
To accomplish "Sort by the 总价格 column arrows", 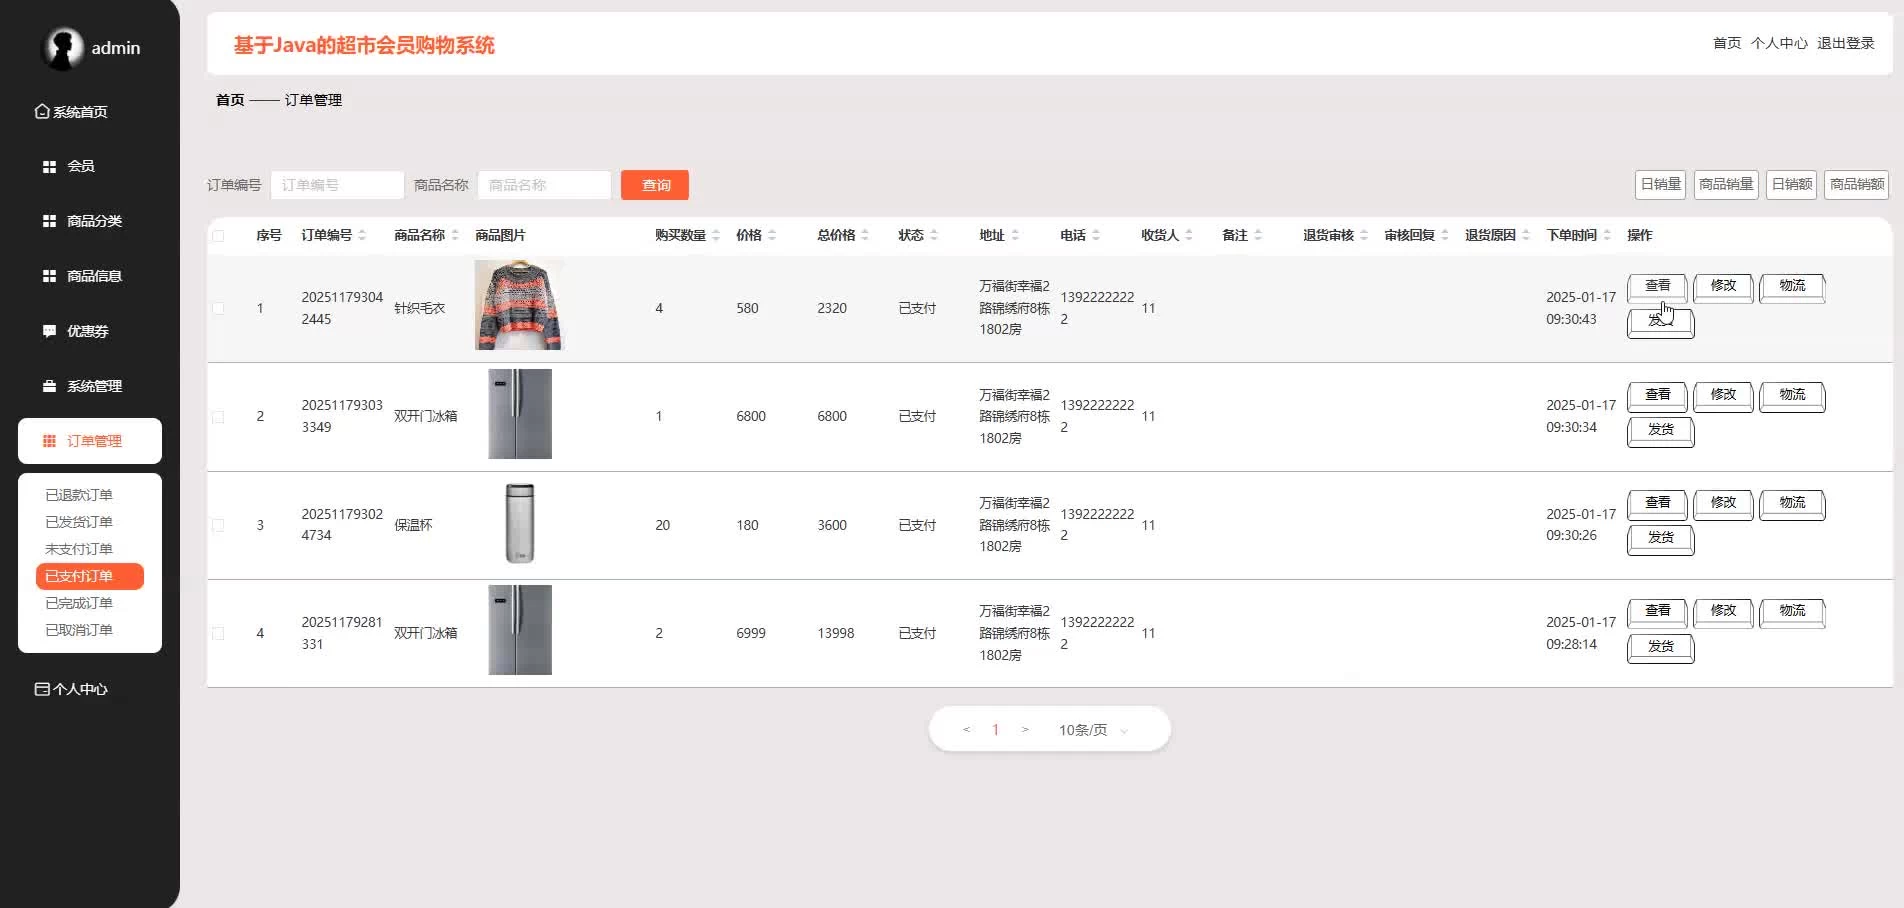I will coord(865,235).
